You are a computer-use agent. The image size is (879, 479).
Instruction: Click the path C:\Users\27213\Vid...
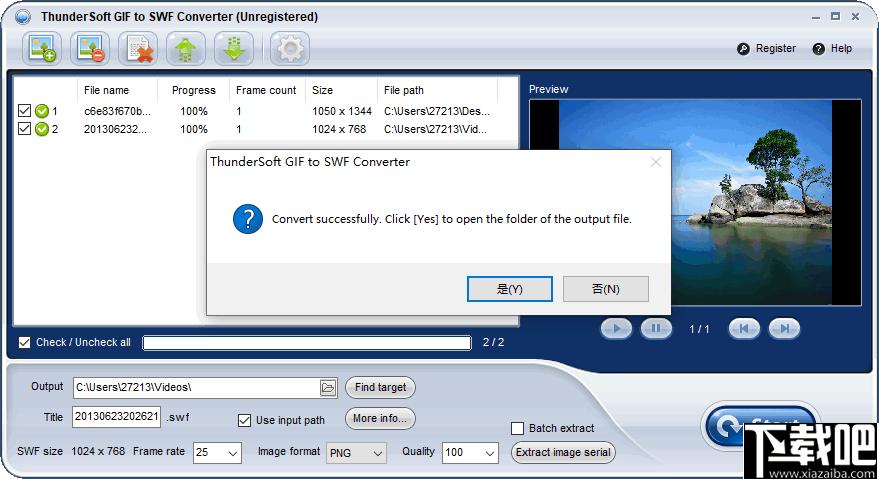click(x=435, y=129)
